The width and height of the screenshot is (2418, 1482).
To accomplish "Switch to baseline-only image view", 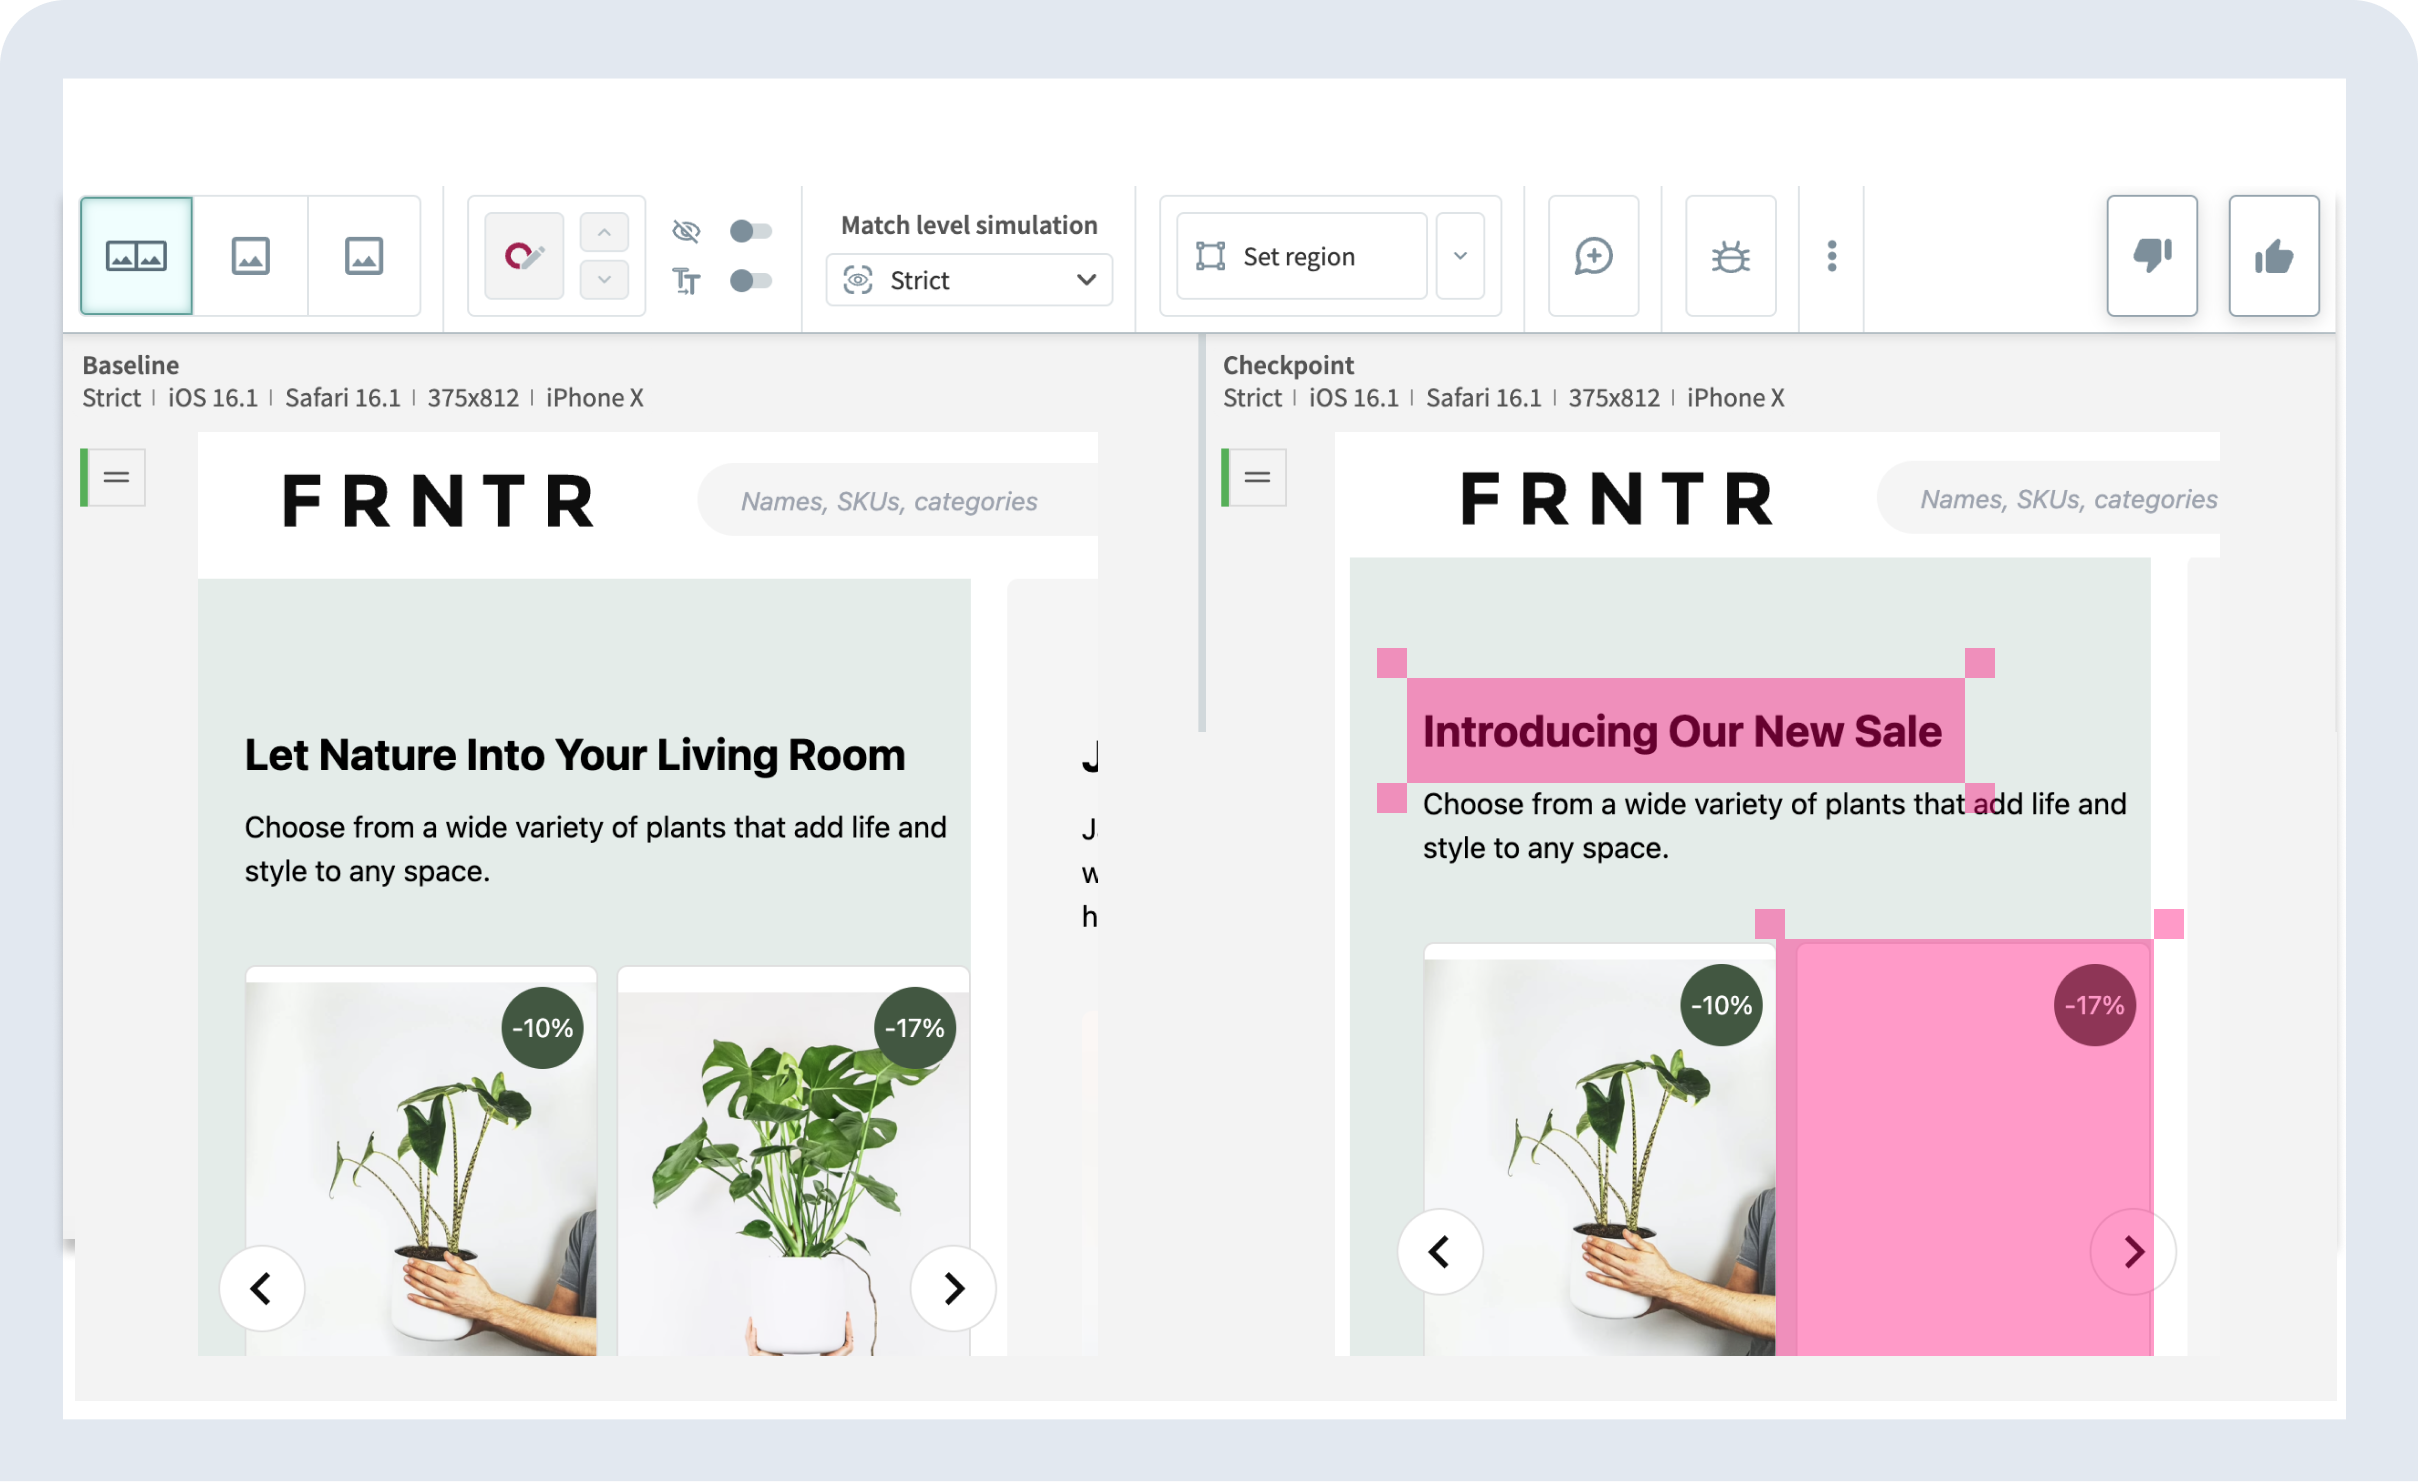I will 250,256.
